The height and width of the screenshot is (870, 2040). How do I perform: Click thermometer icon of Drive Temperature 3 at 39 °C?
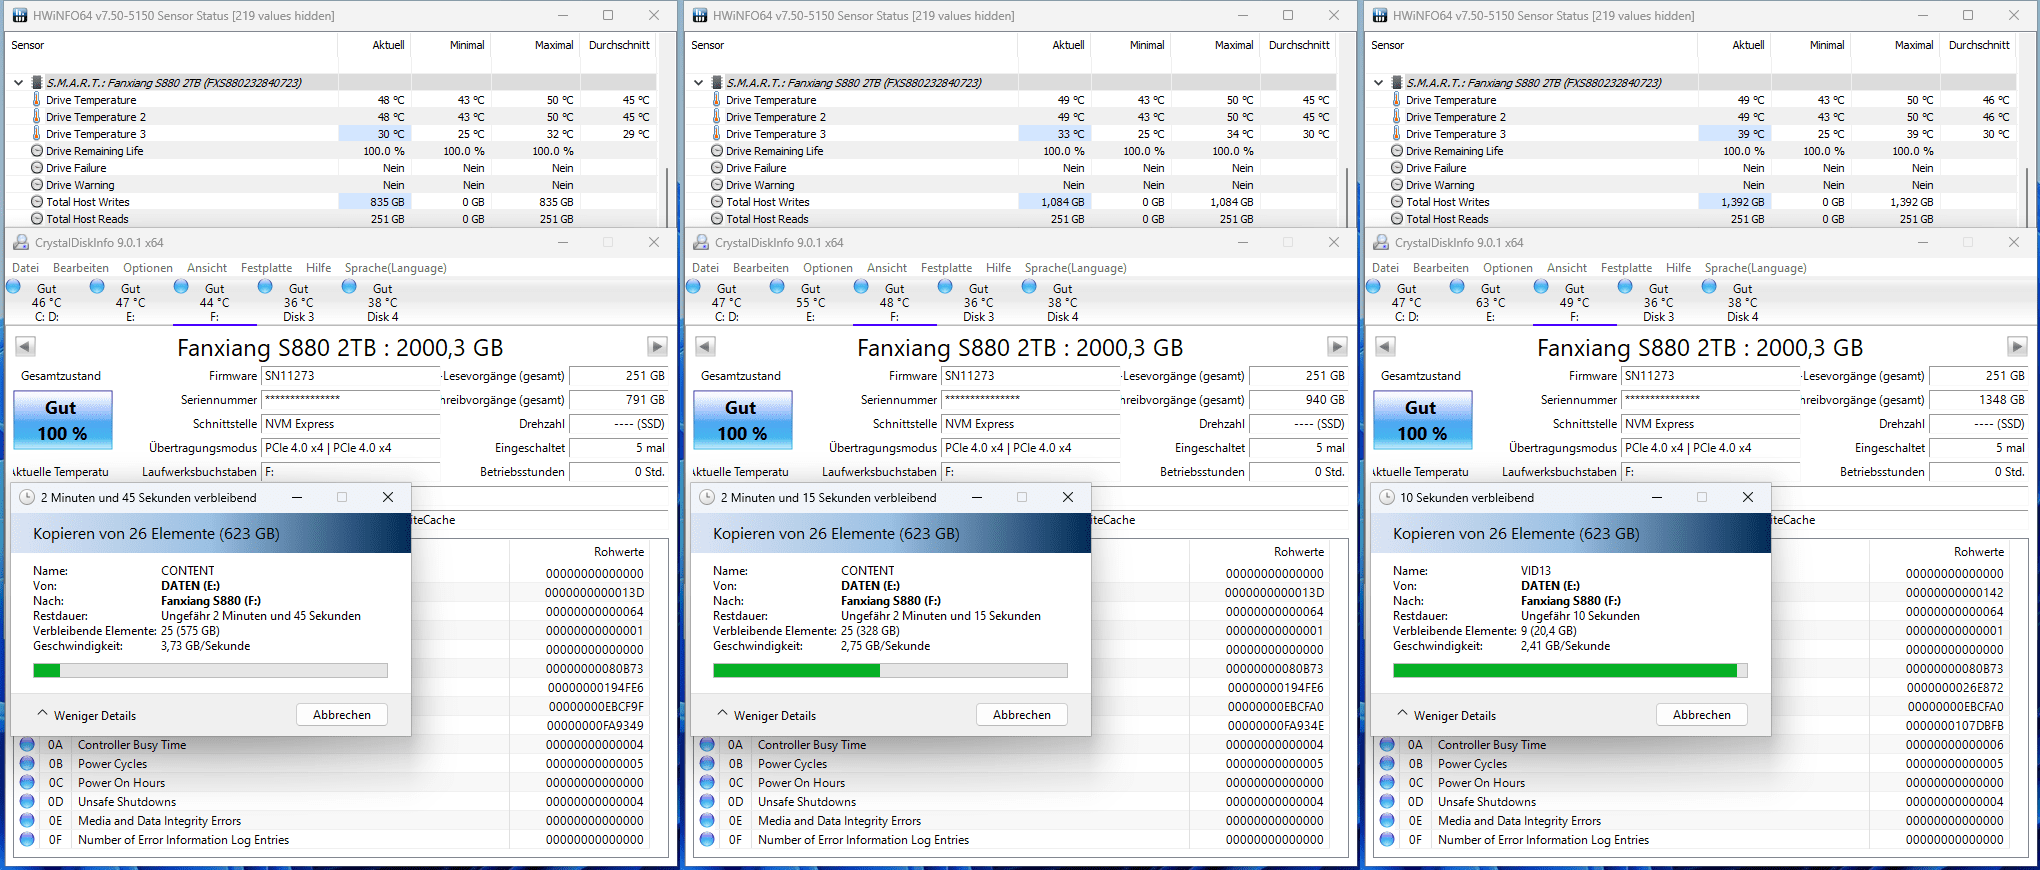tap(1397, 133)
